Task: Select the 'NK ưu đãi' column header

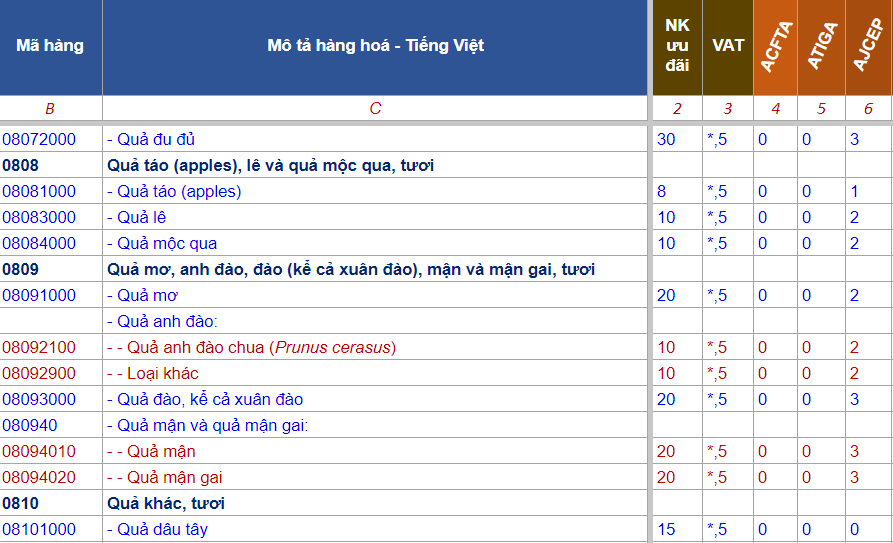Action: pos(677,45)
